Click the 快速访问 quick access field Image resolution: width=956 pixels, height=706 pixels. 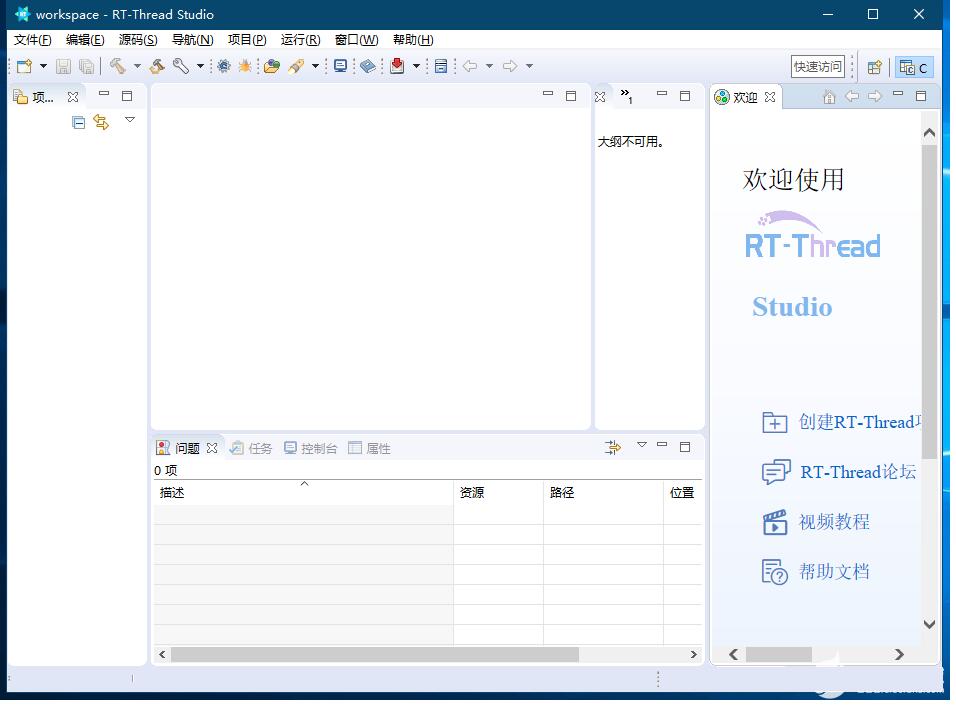818,66
